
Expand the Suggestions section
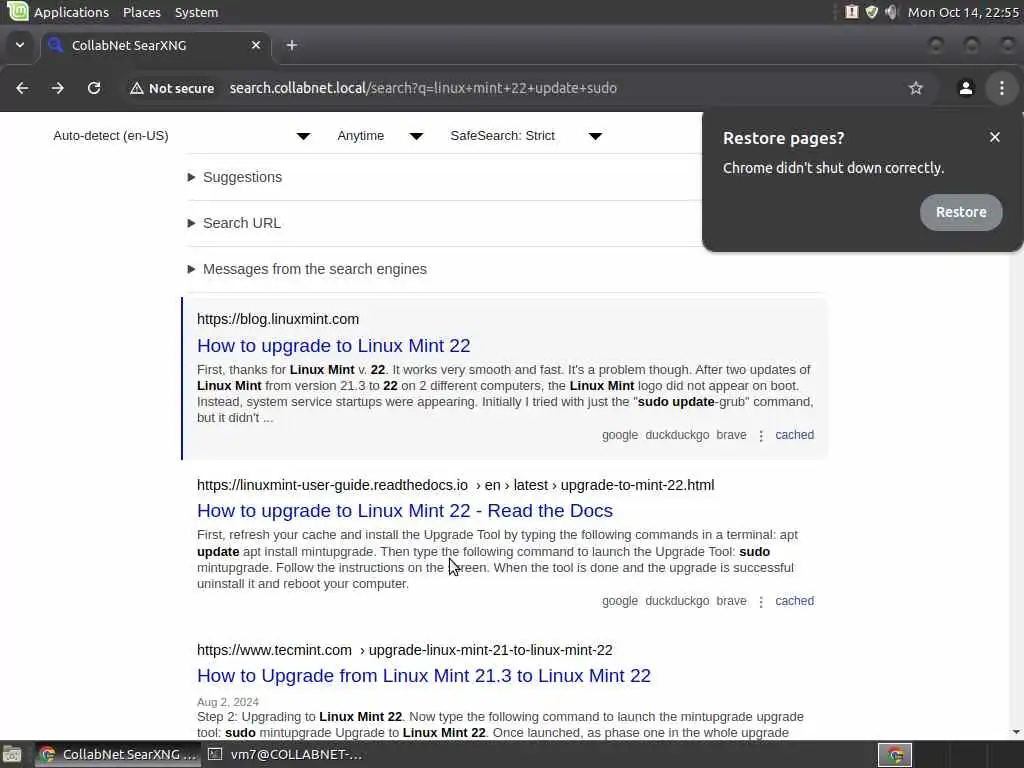coord(235,177)
